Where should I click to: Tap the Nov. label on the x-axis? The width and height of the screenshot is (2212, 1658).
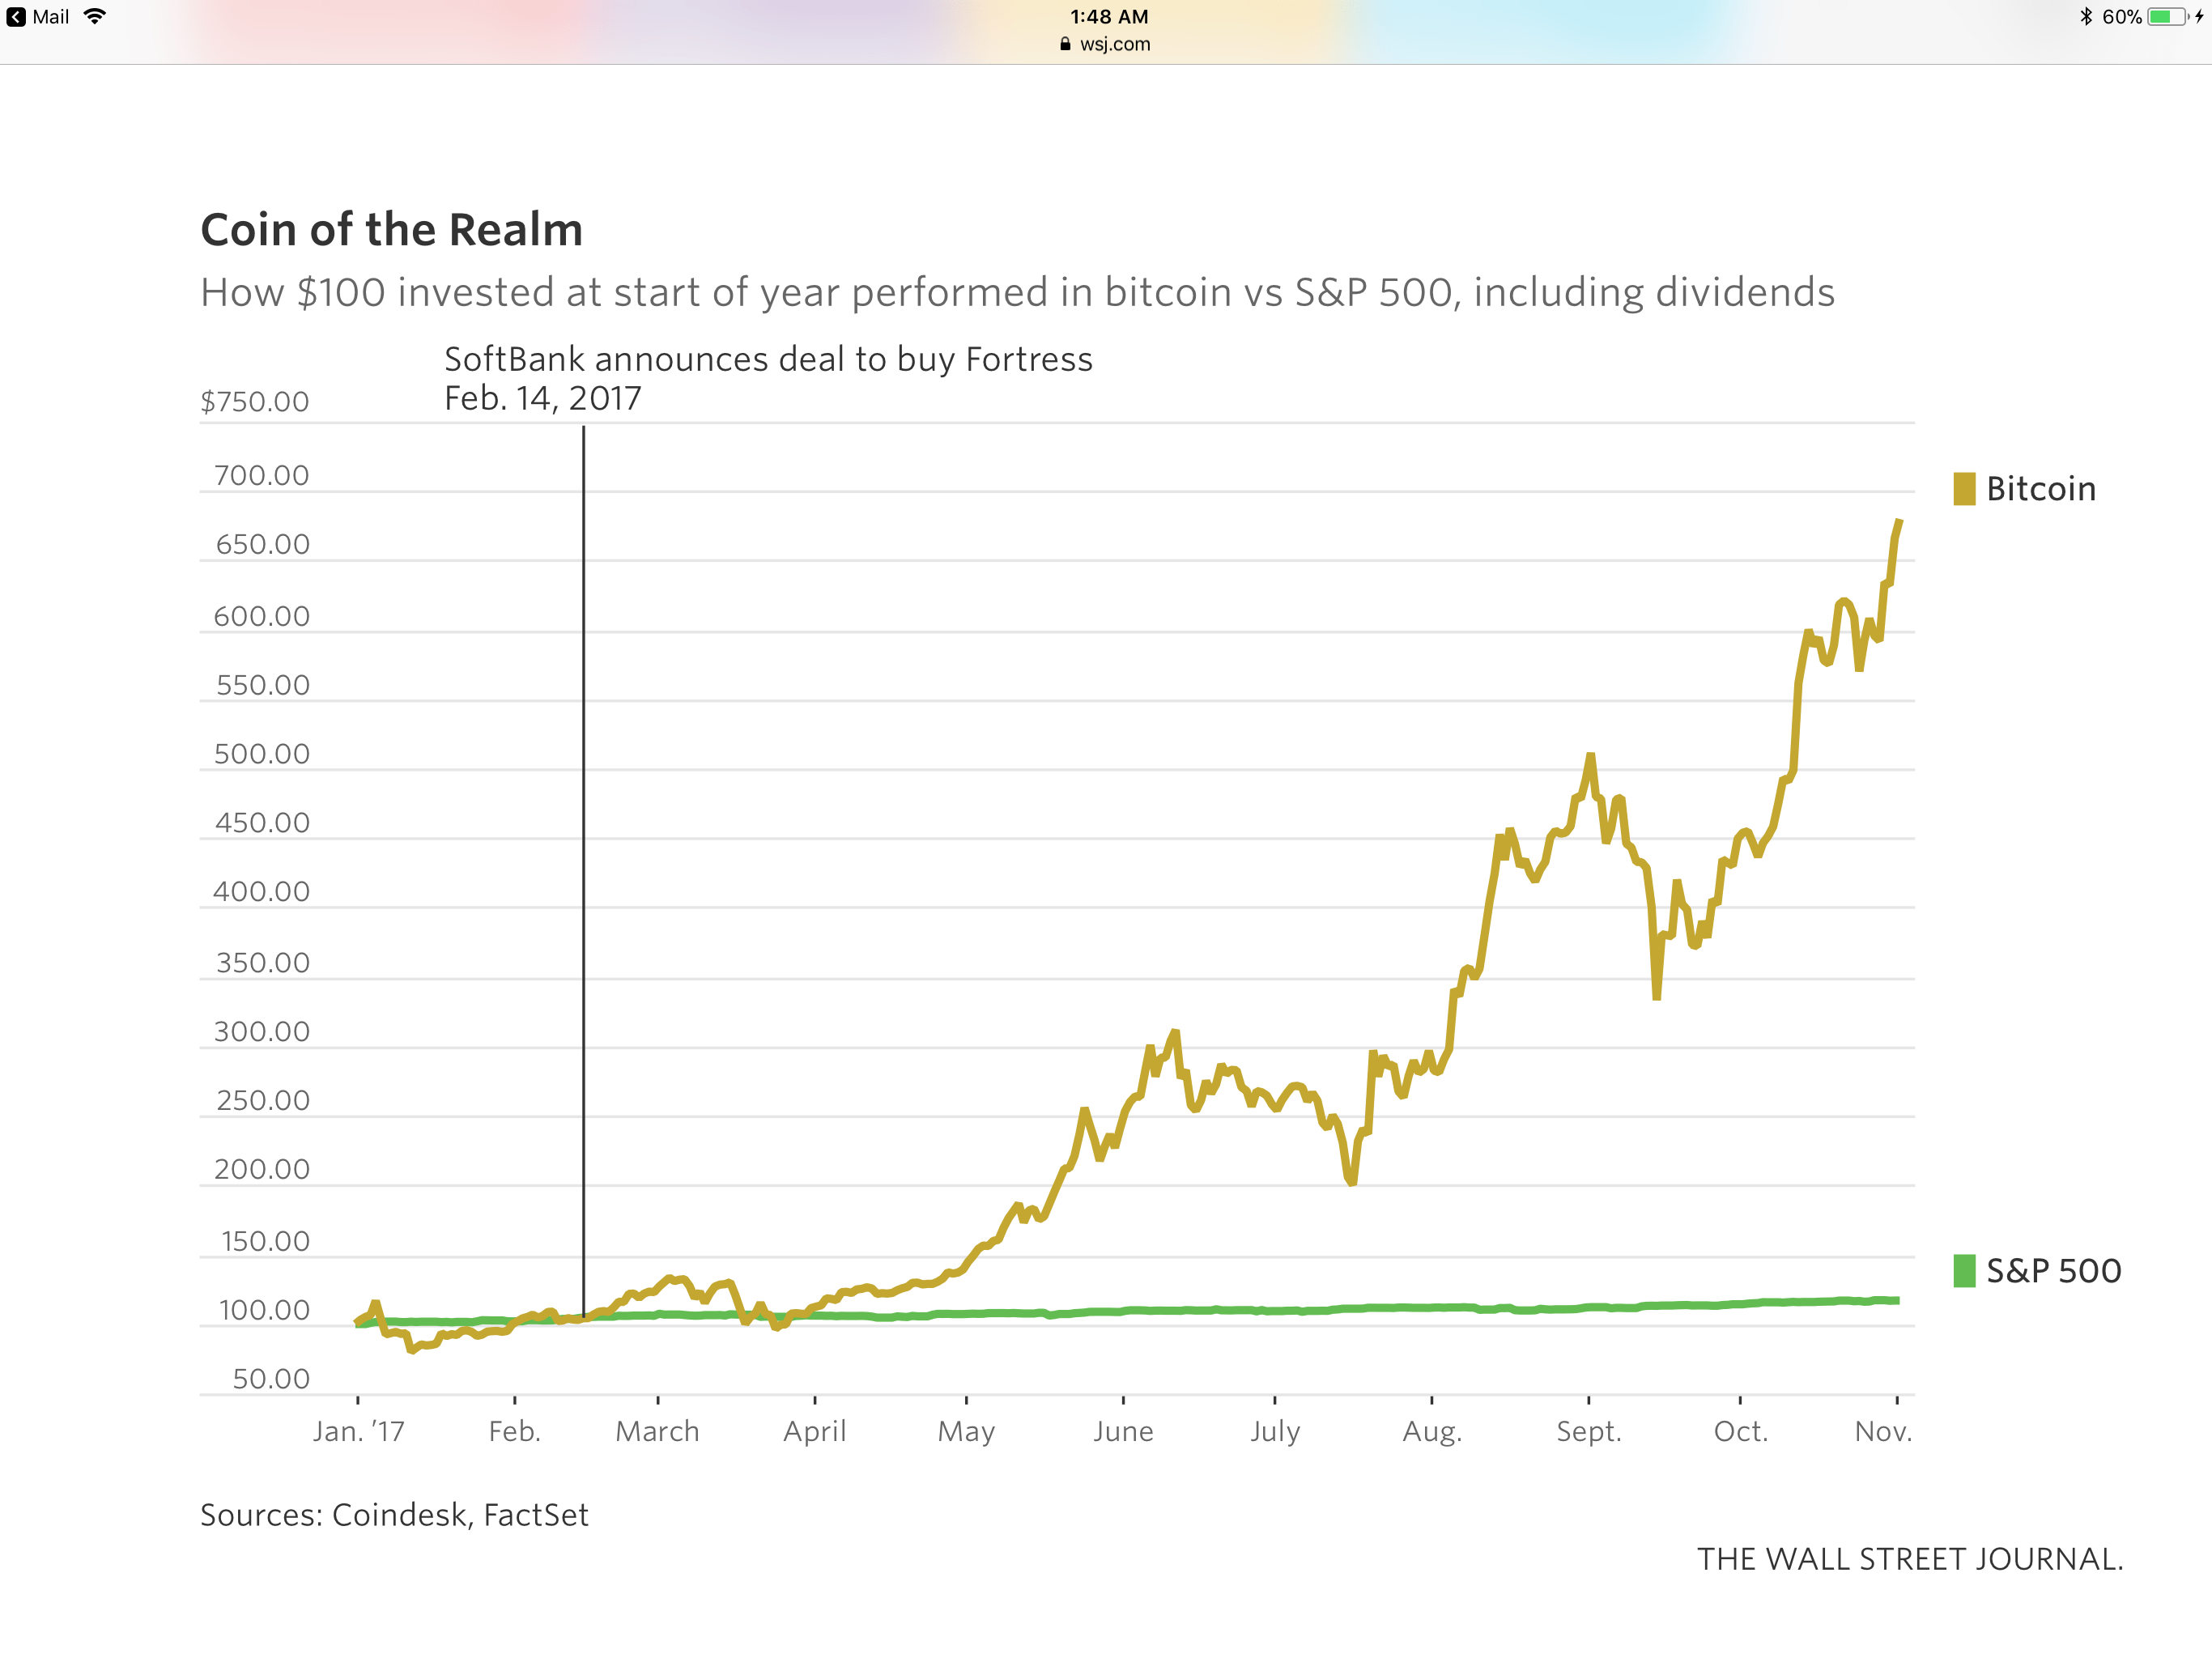pyautogui.click(x=1885, y=1431)
